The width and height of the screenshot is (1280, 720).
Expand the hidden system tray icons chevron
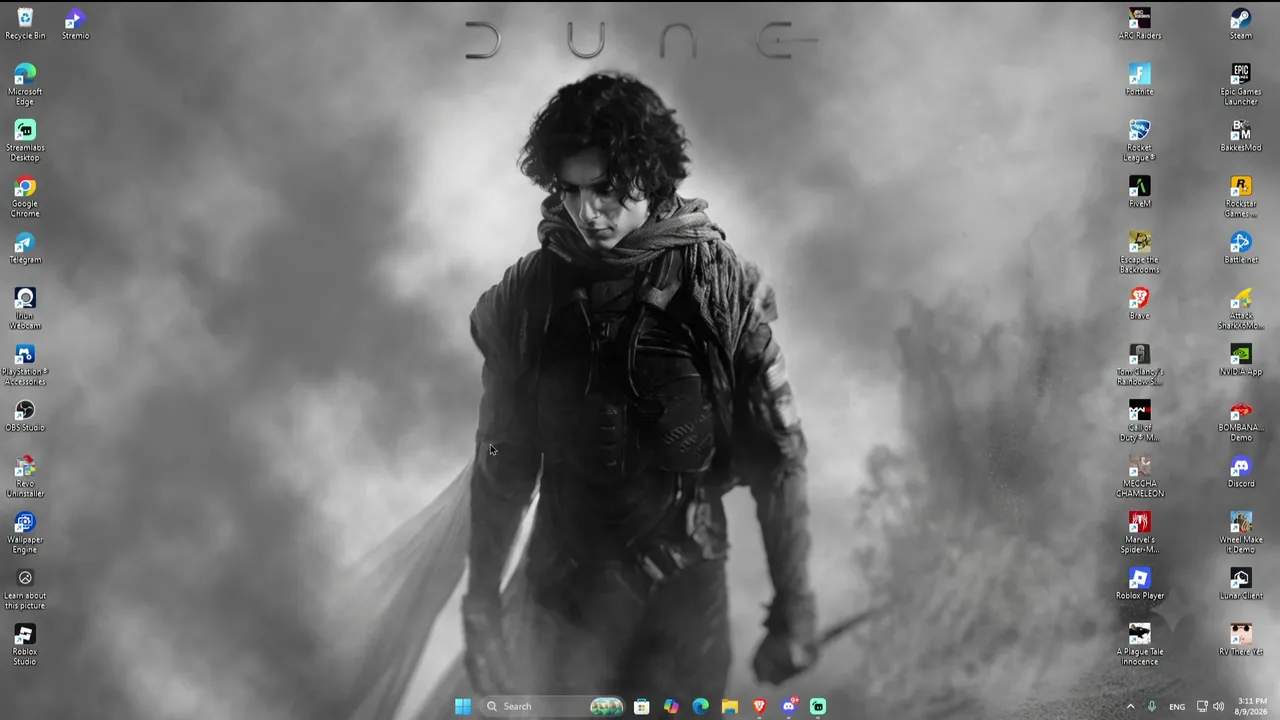point(1131,706)
